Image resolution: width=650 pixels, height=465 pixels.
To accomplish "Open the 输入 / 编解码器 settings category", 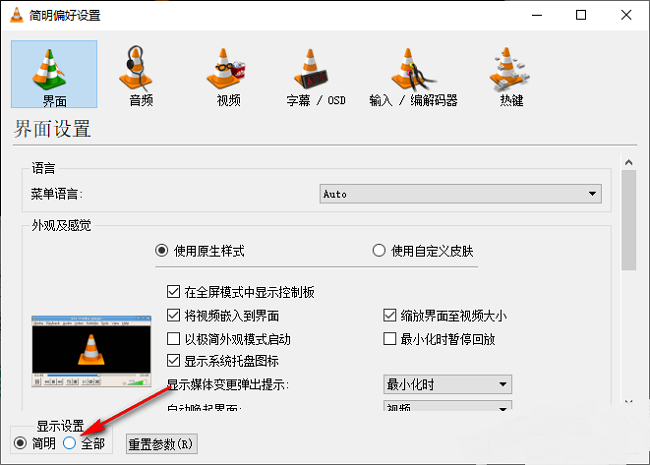I will 413,76.
